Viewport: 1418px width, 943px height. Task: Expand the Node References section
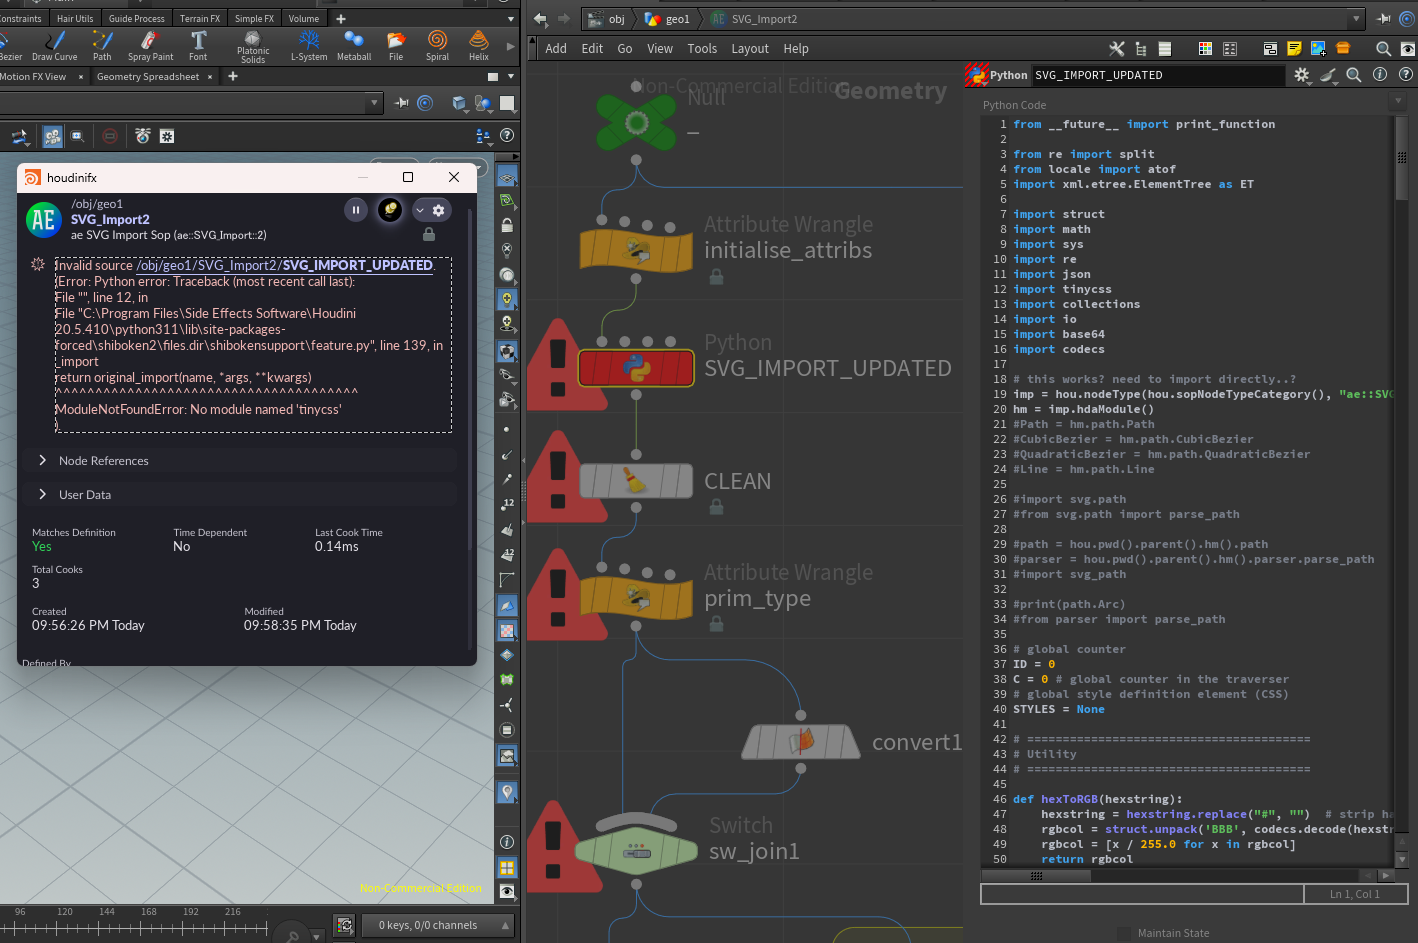[103, 461]
